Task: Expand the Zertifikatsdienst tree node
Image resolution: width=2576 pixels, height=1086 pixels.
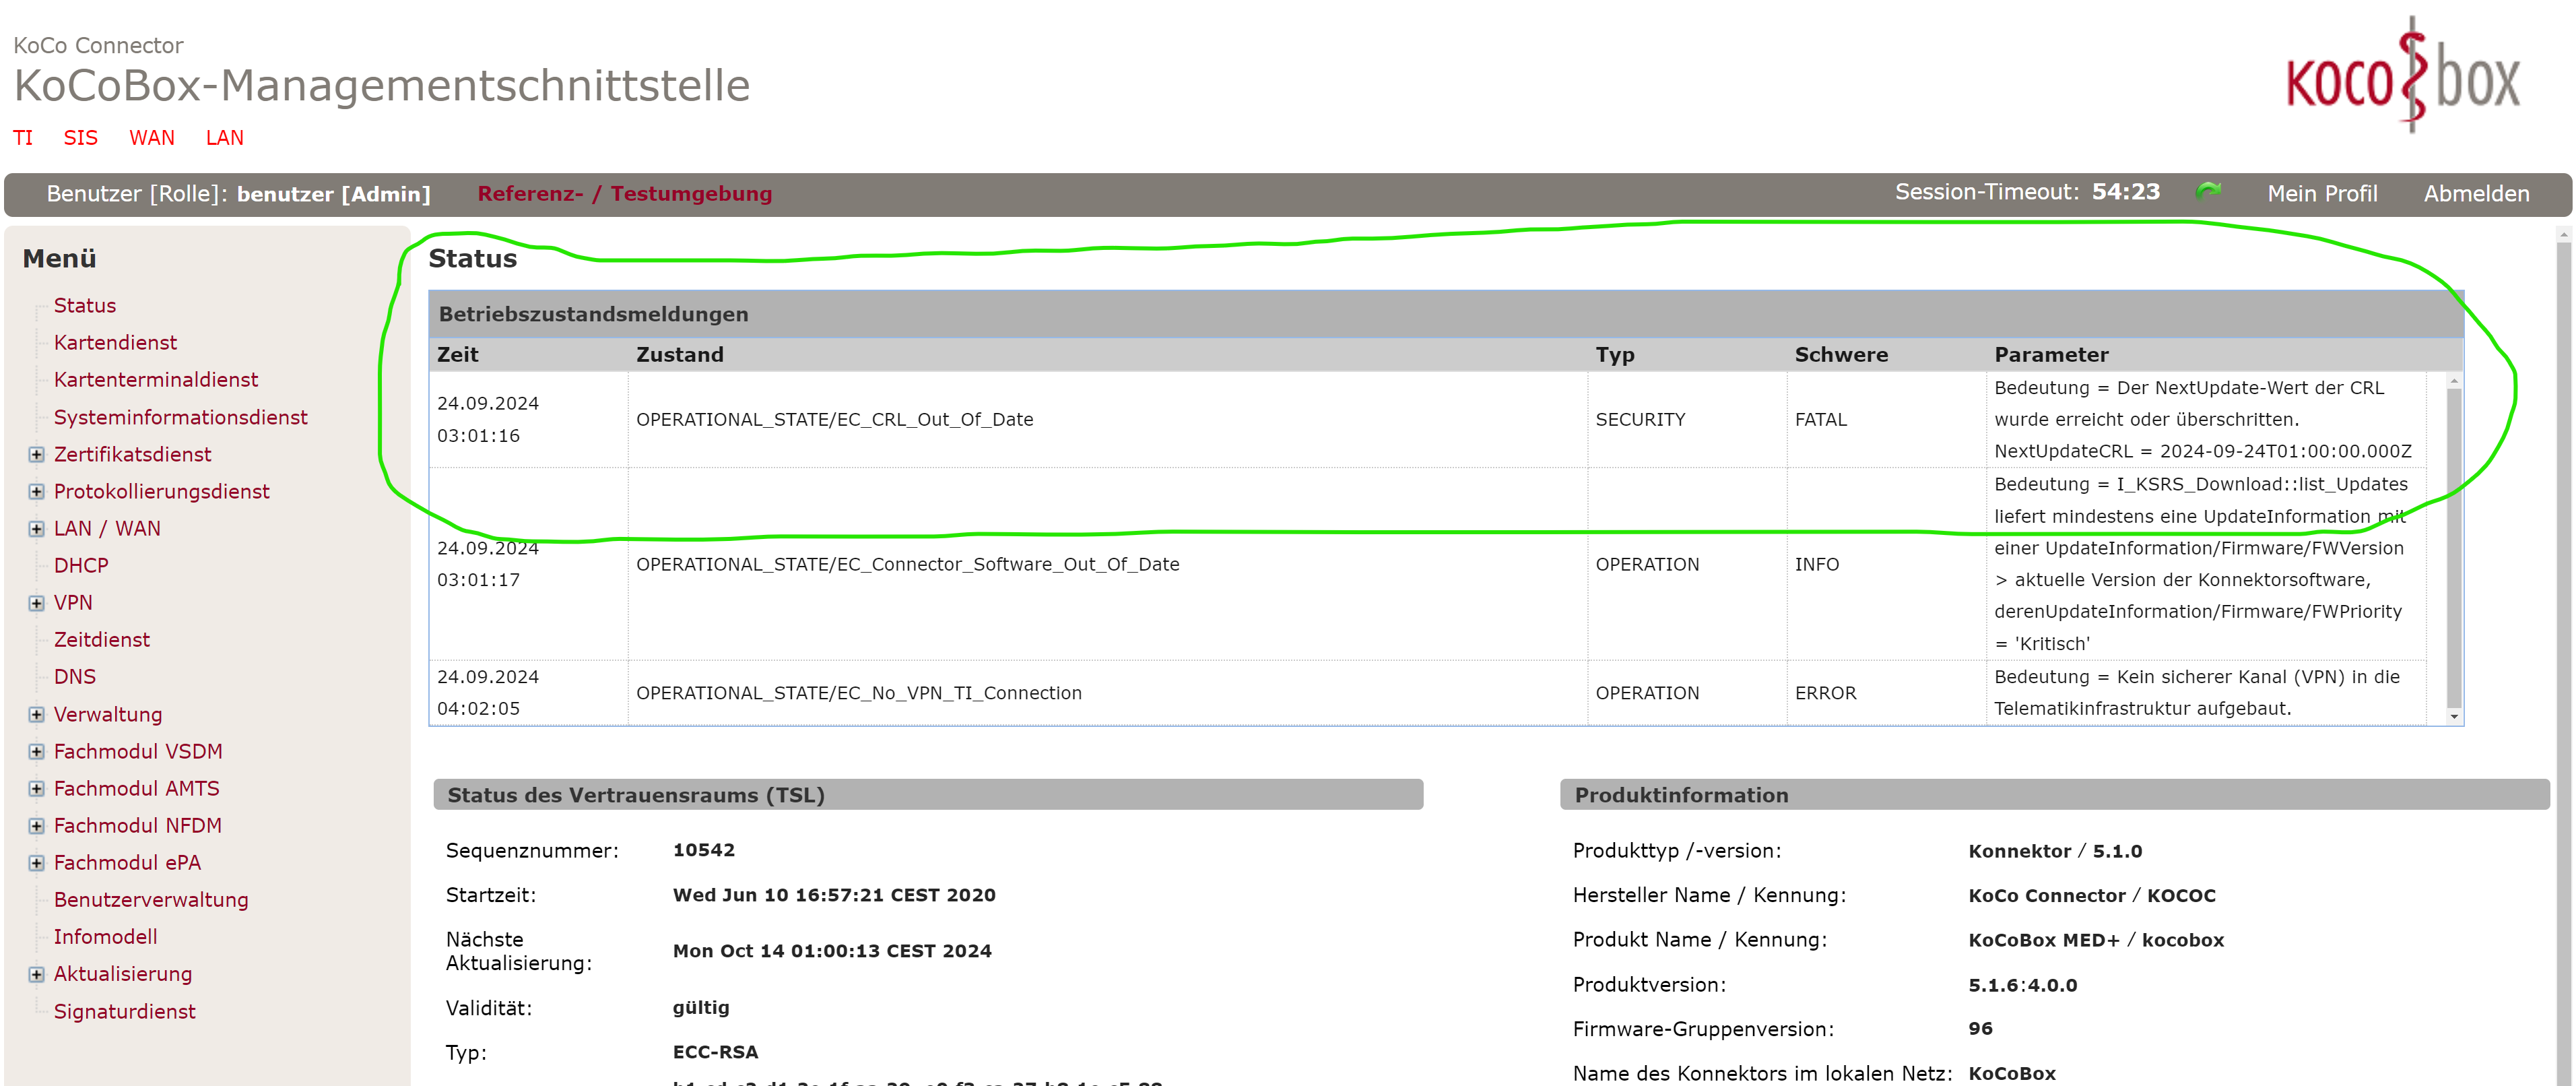Action: [x=36, y=455]
